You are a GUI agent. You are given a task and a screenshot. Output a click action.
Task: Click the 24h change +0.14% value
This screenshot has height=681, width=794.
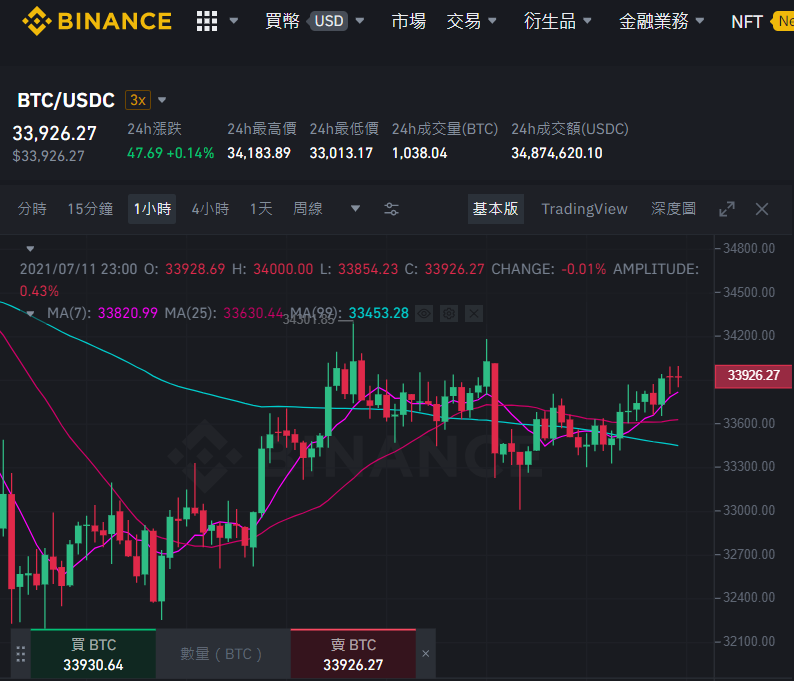pyautogui.click(x=190, y=153)
